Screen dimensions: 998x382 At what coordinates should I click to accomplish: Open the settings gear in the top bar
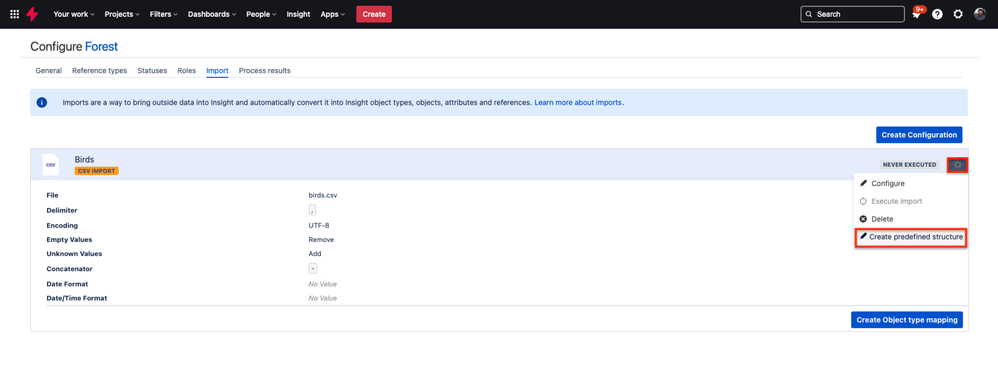(958, 14)
